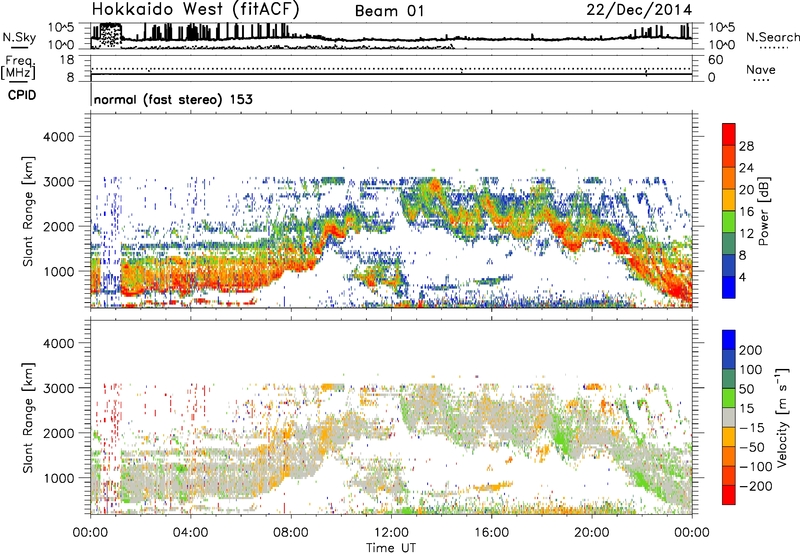Select the 'Freq. [MHz]' axis label

point(19,68)
